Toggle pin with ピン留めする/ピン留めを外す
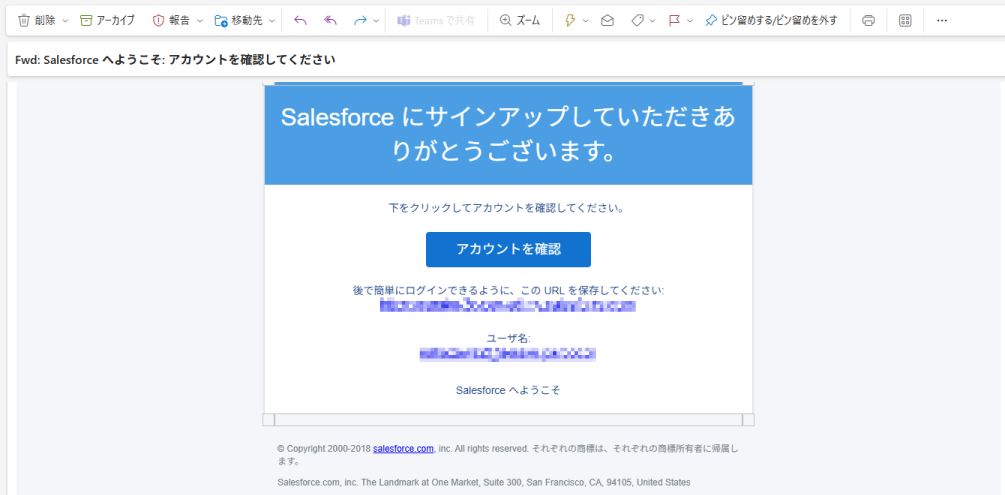This screenshot has height=495, width=1005. 770,20
